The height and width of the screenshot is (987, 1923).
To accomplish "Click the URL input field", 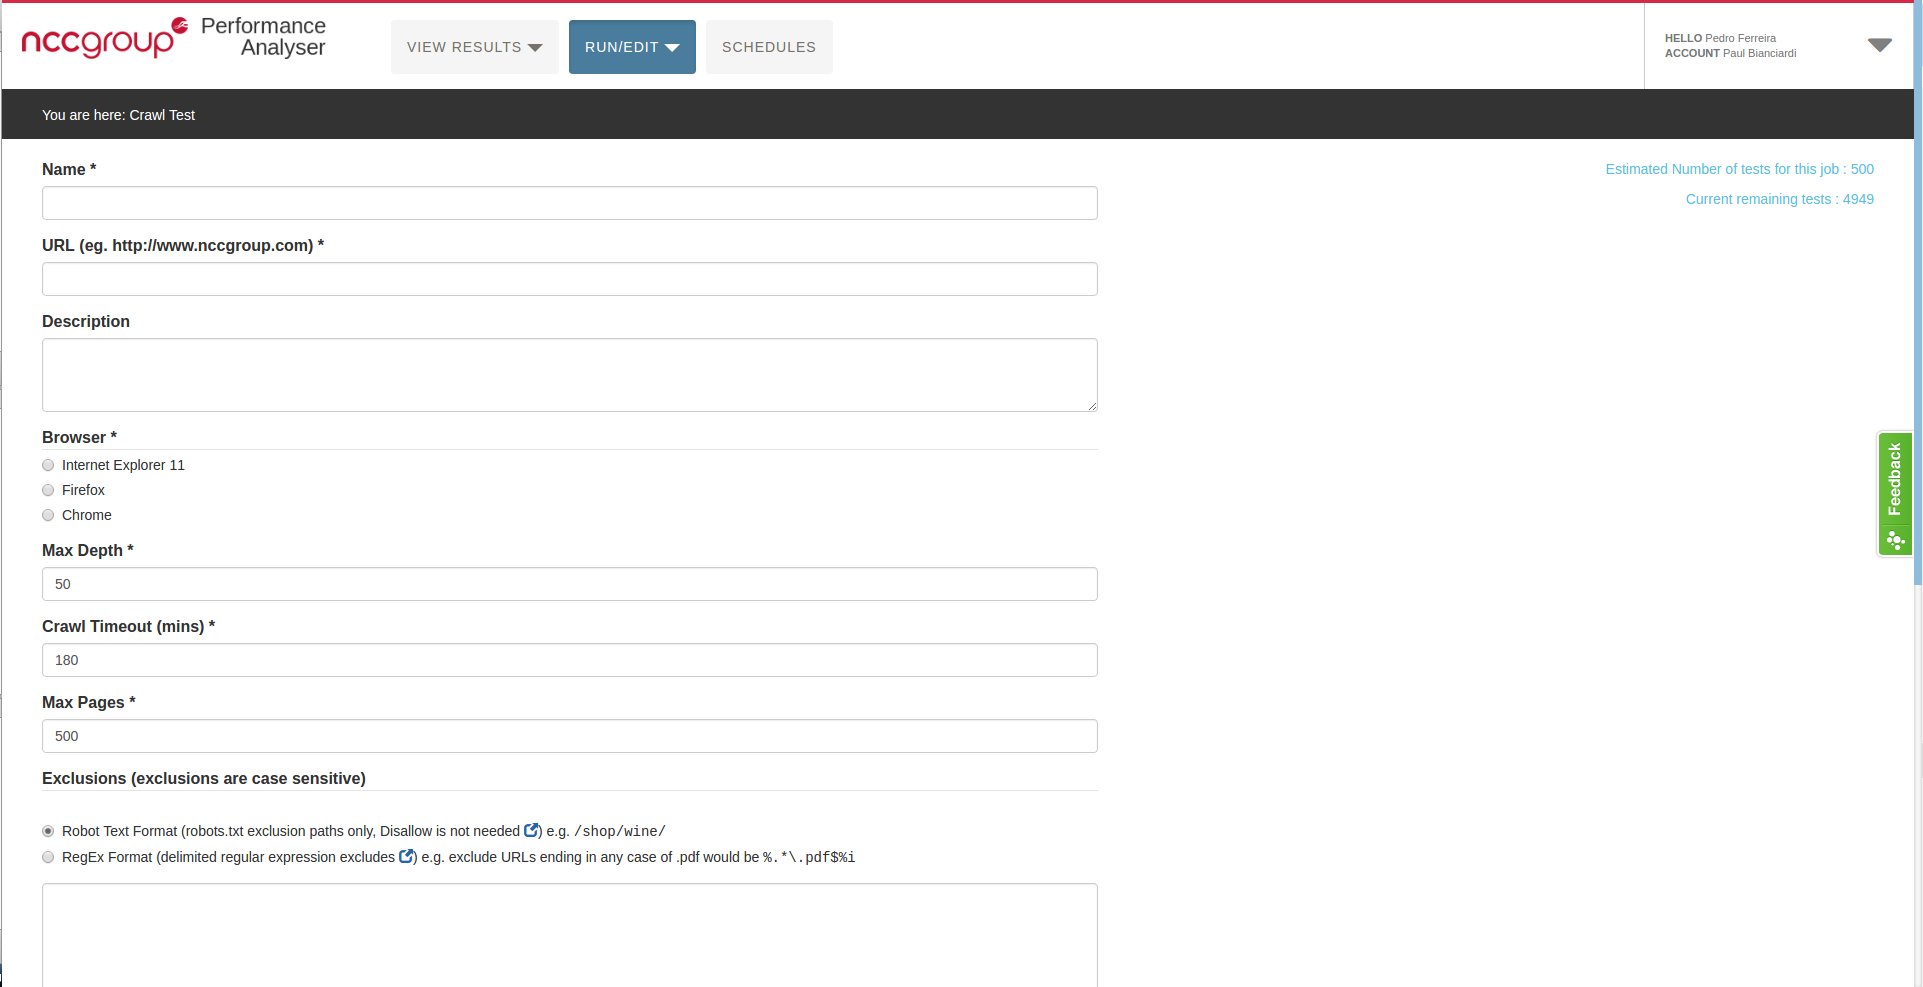I will click(570, 279).
